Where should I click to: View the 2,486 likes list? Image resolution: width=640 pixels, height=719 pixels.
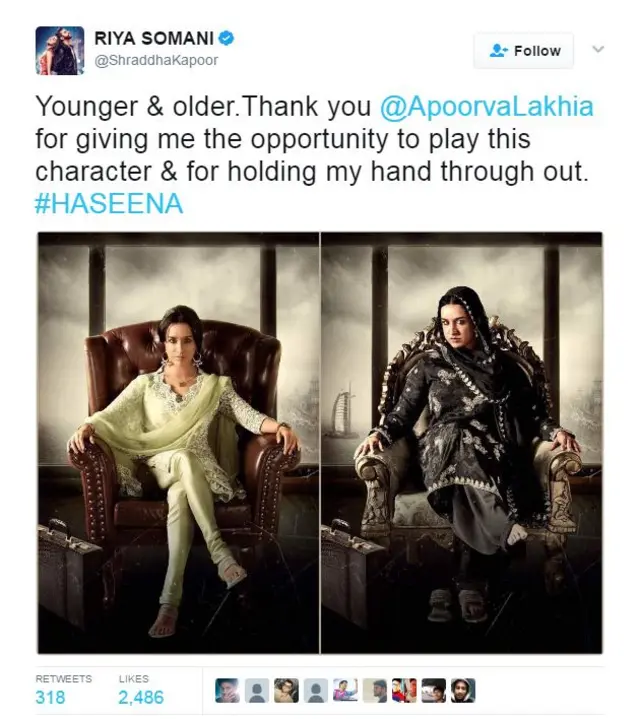141,689
